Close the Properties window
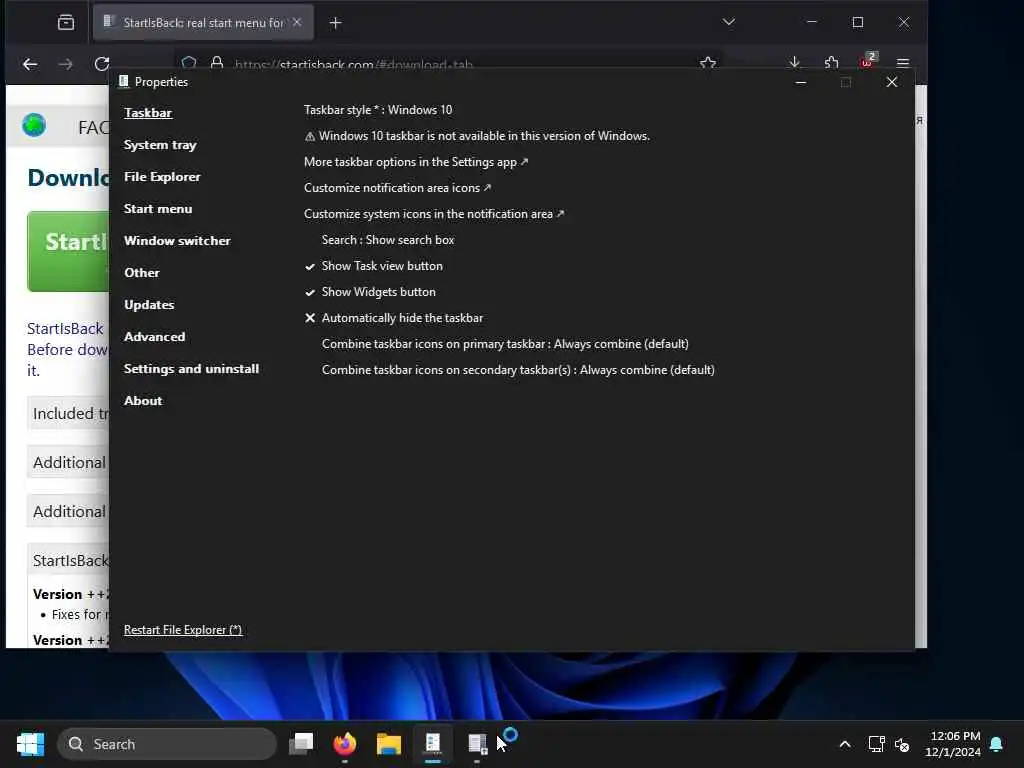This screenshot has height=768, width=1024. point(891,82)
